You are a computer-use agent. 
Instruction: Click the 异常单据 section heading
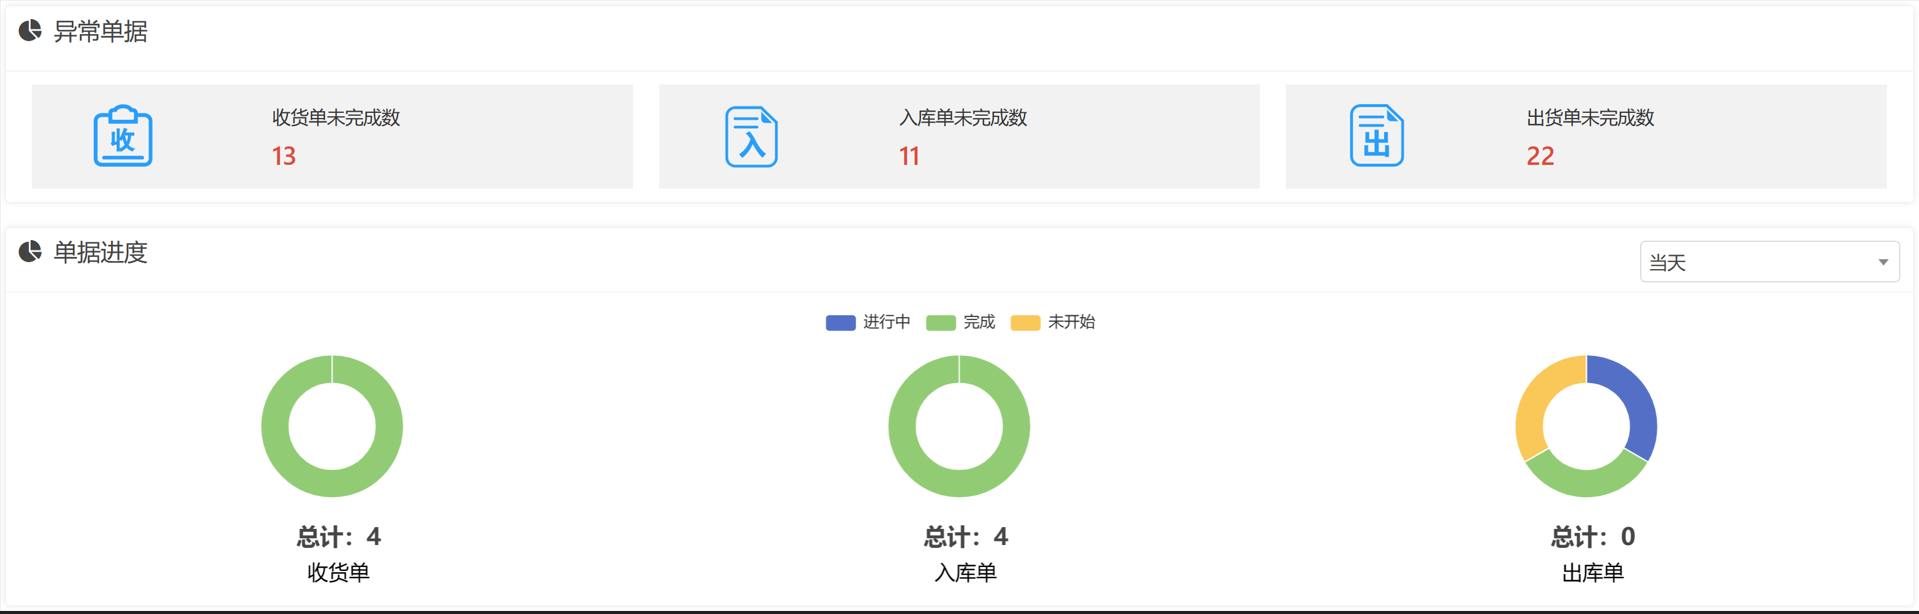pyautogui.click(x=100, y=32)
